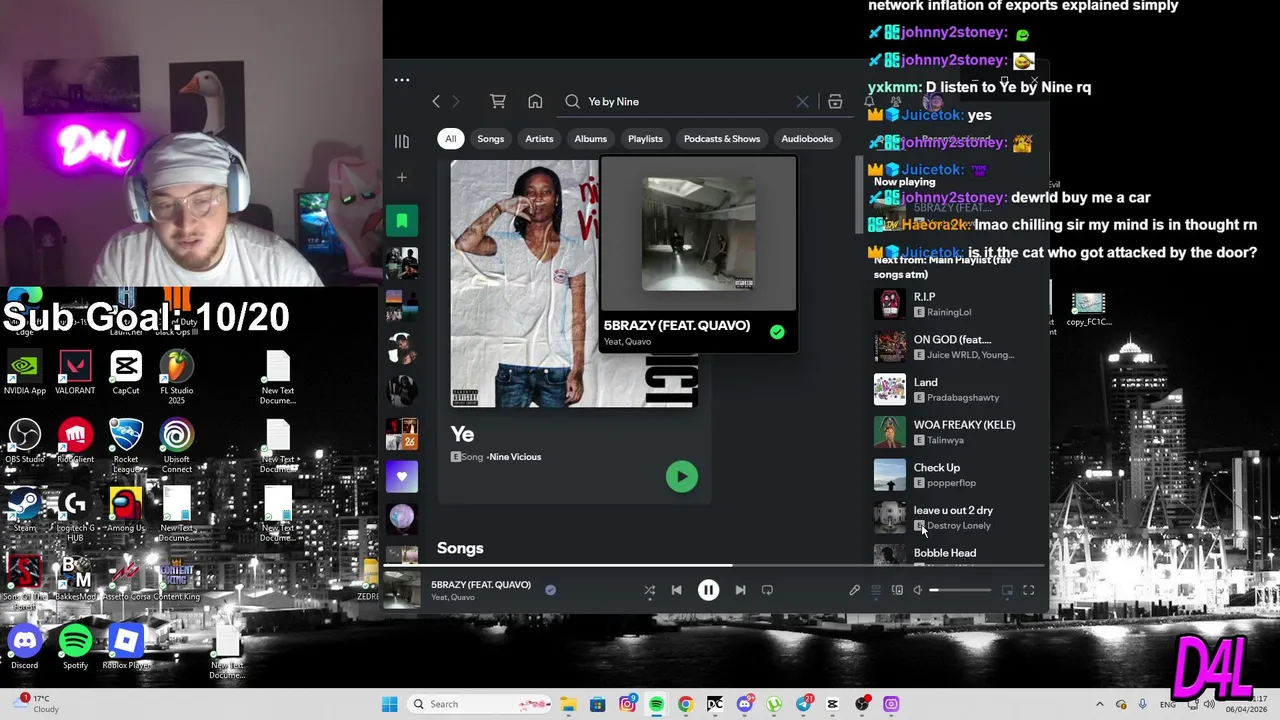
Task: Show hidden system tray icons chevron
Action: click(1099, 704)
